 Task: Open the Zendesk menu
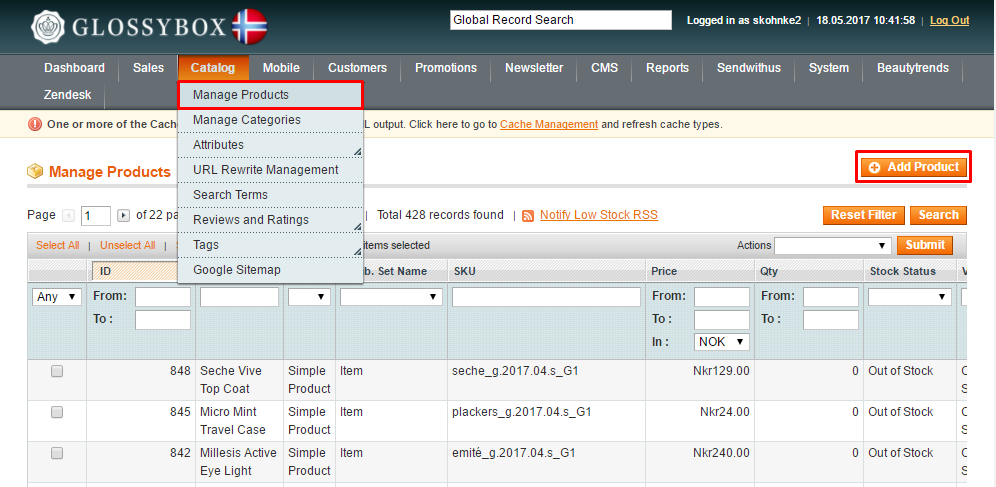point(67,95)
